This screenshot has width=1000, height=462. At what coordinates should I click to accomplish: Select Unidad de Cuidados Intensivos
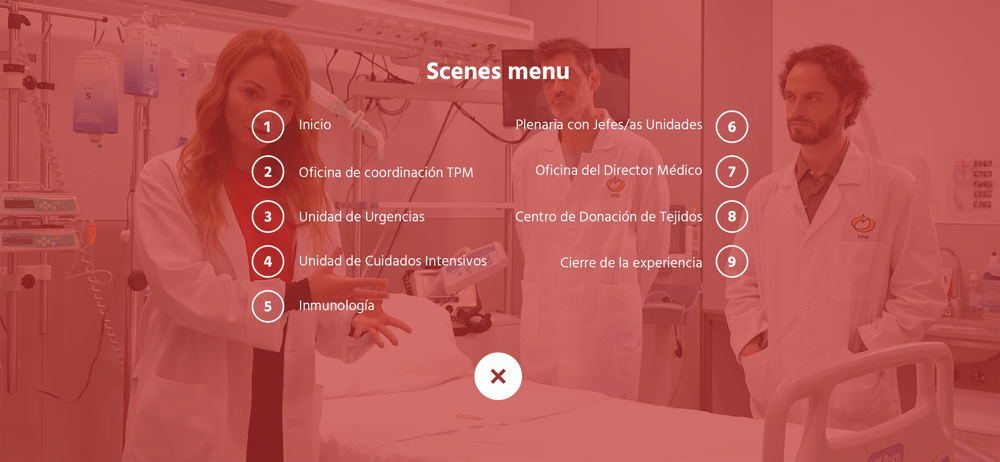(393, 261)
